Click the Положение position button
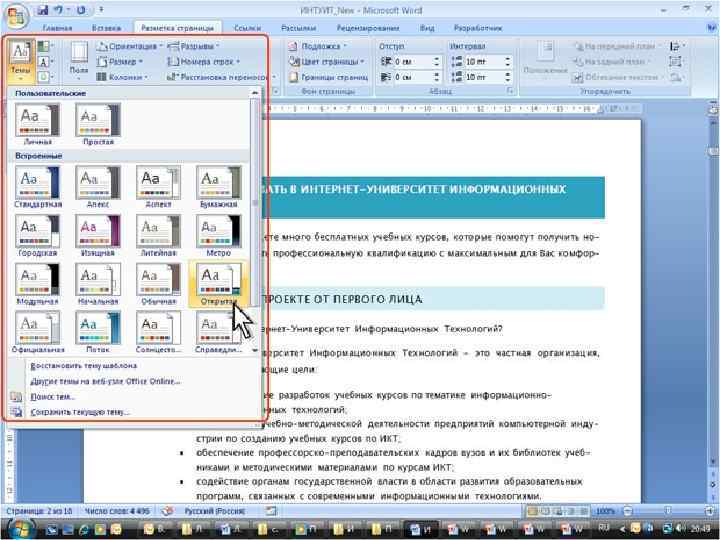The image size is (720, 540). pos(546,59)
